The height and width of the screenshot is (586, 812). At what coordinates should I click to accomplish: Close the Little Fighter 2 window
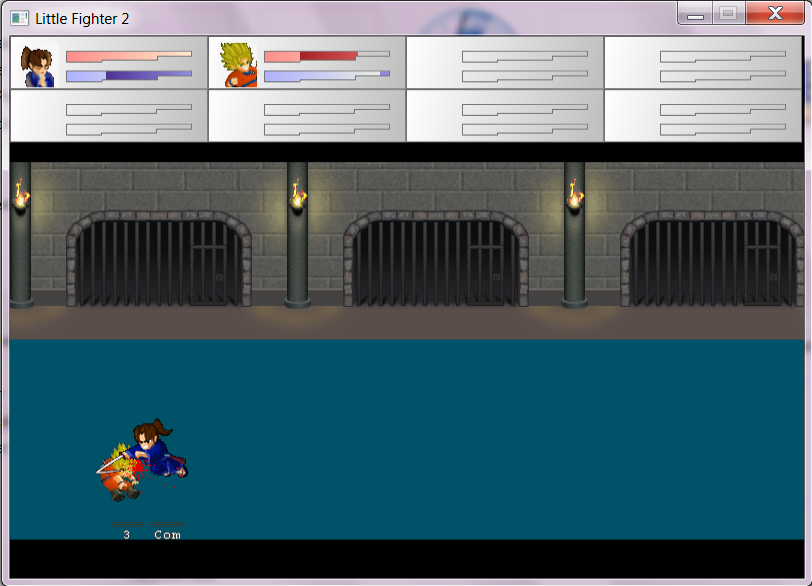(x=775, y=13)
